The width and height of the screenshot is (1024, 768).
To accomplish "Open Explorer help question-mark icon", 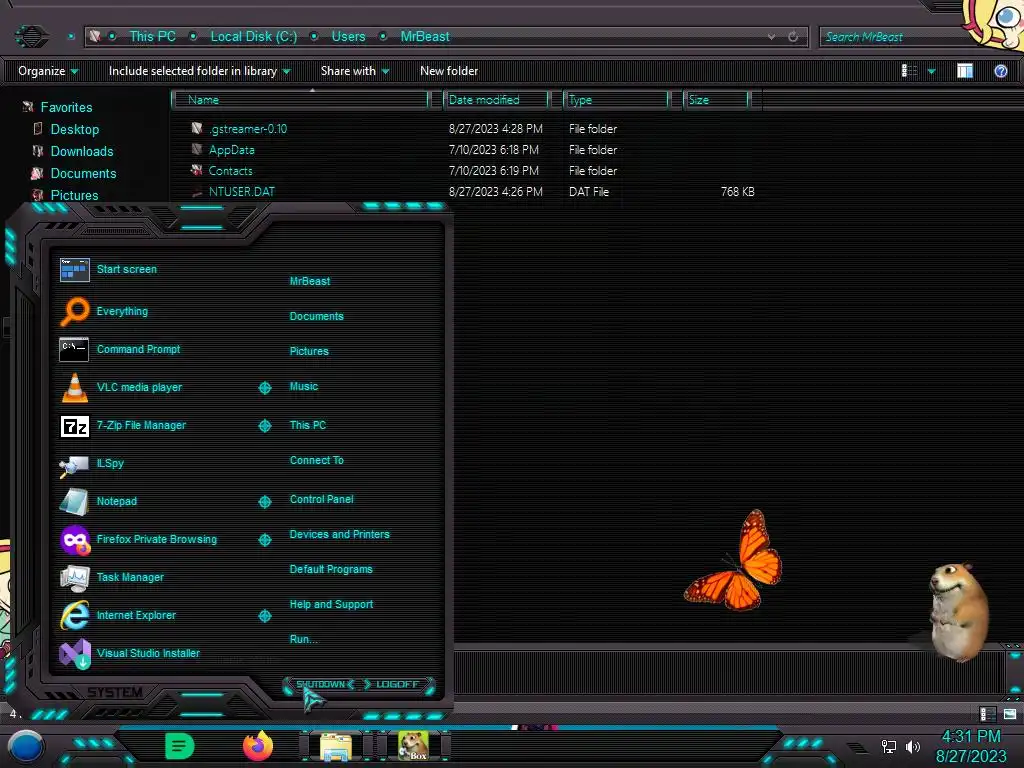I will pyautogui.click(x=1000, y=71).
